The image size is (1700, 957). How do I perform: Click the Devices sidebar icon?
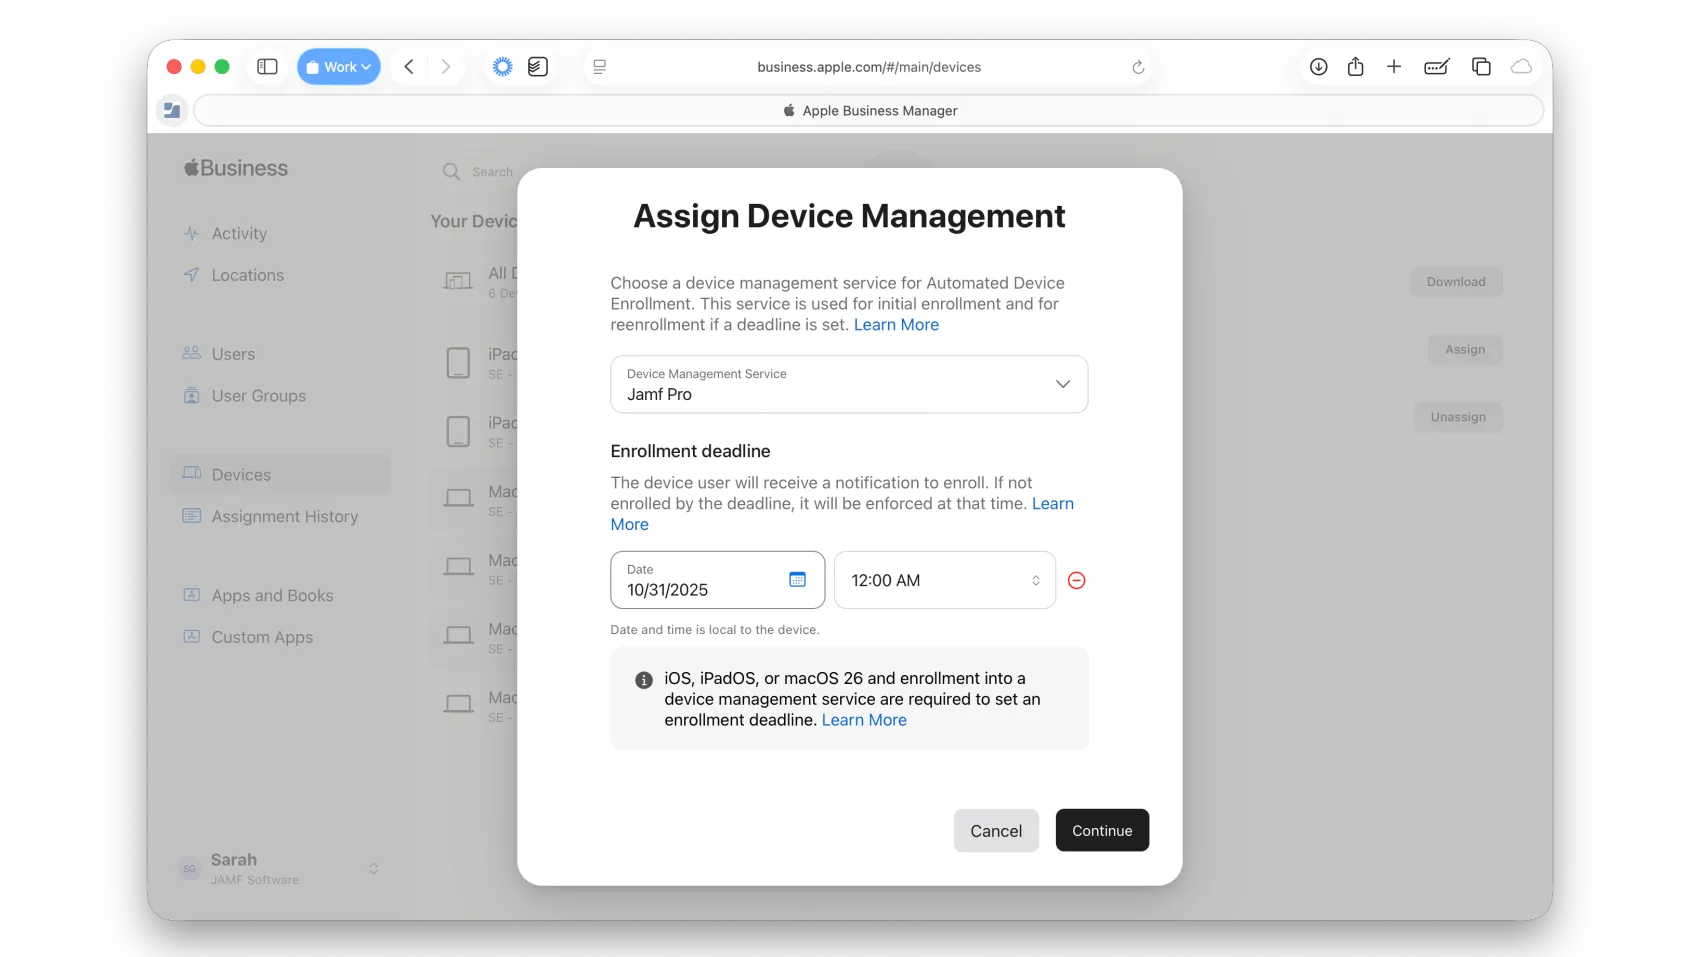192,474
